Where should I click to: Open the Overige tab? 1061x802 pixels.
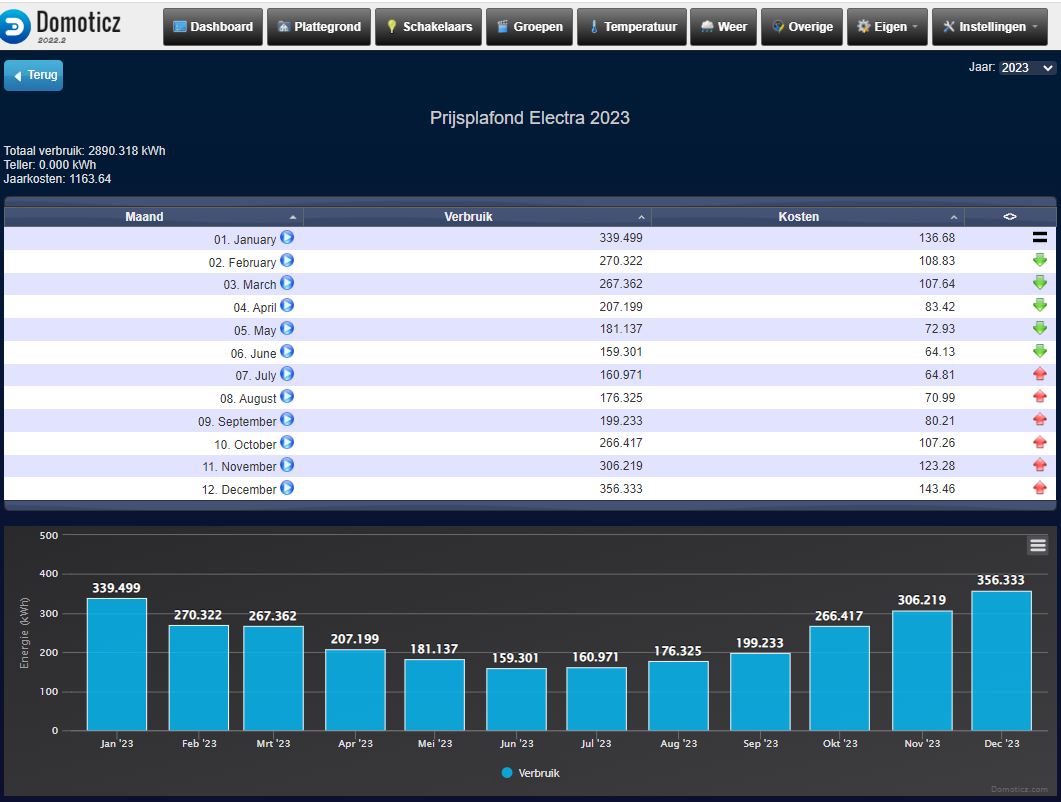point(802,26)
